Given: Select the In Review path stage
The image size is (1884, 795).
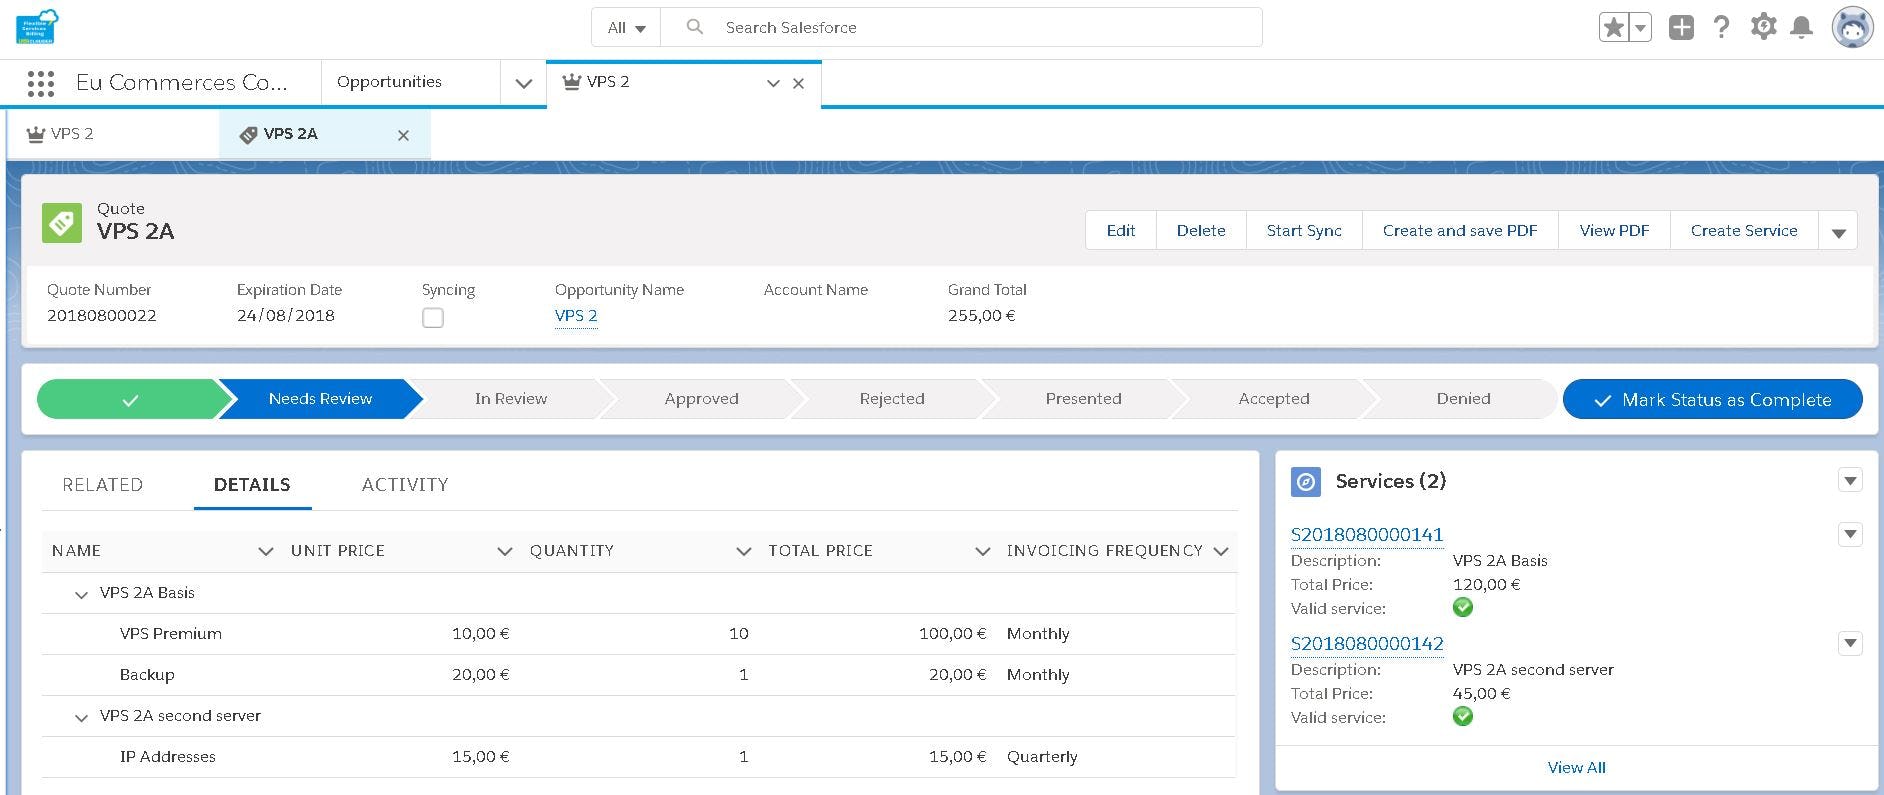Looking at the screenshot, I should (511, 399).
